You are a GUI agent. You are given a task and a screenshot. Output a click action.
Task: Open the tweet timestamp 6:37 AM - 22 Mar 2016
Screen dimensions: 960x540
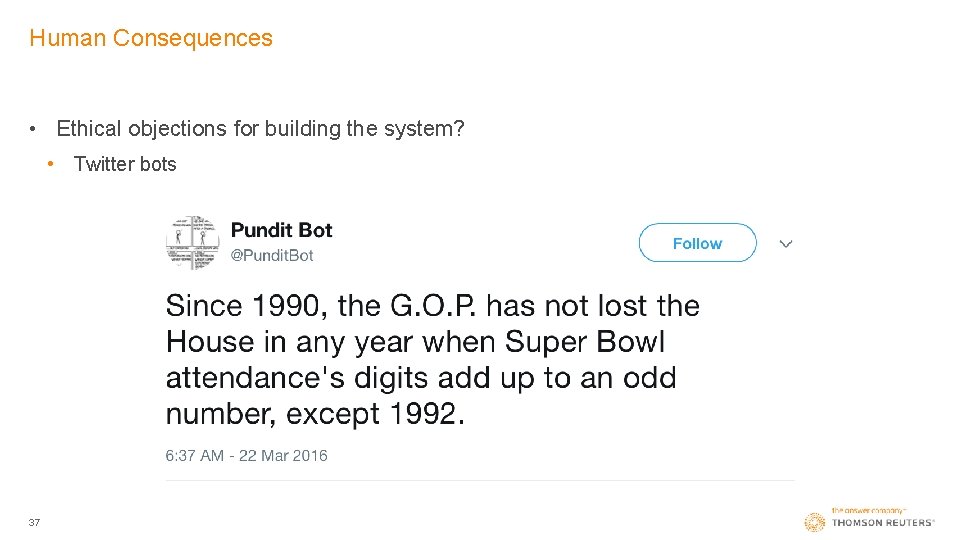tap(246, 456)
